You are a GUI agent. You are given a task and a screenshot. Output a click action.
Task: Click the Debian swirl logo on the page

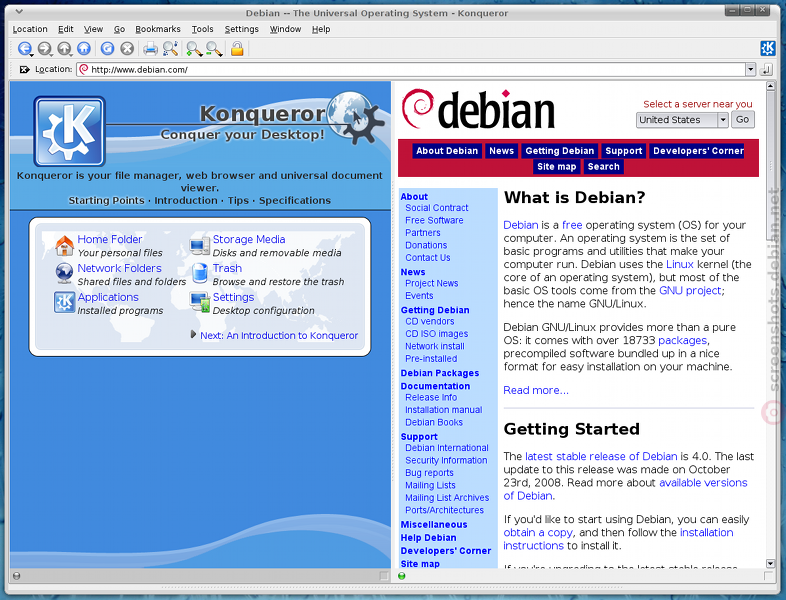tap(418, 108)
